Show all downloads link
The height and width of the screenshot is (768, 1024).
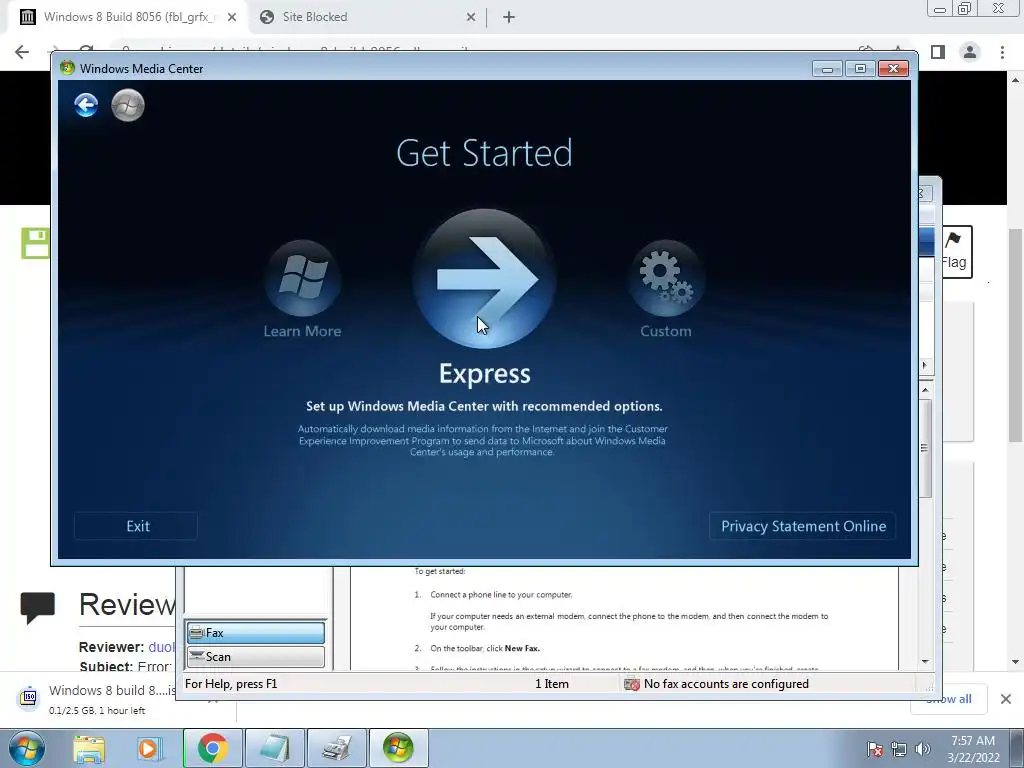tap(948, 699)
